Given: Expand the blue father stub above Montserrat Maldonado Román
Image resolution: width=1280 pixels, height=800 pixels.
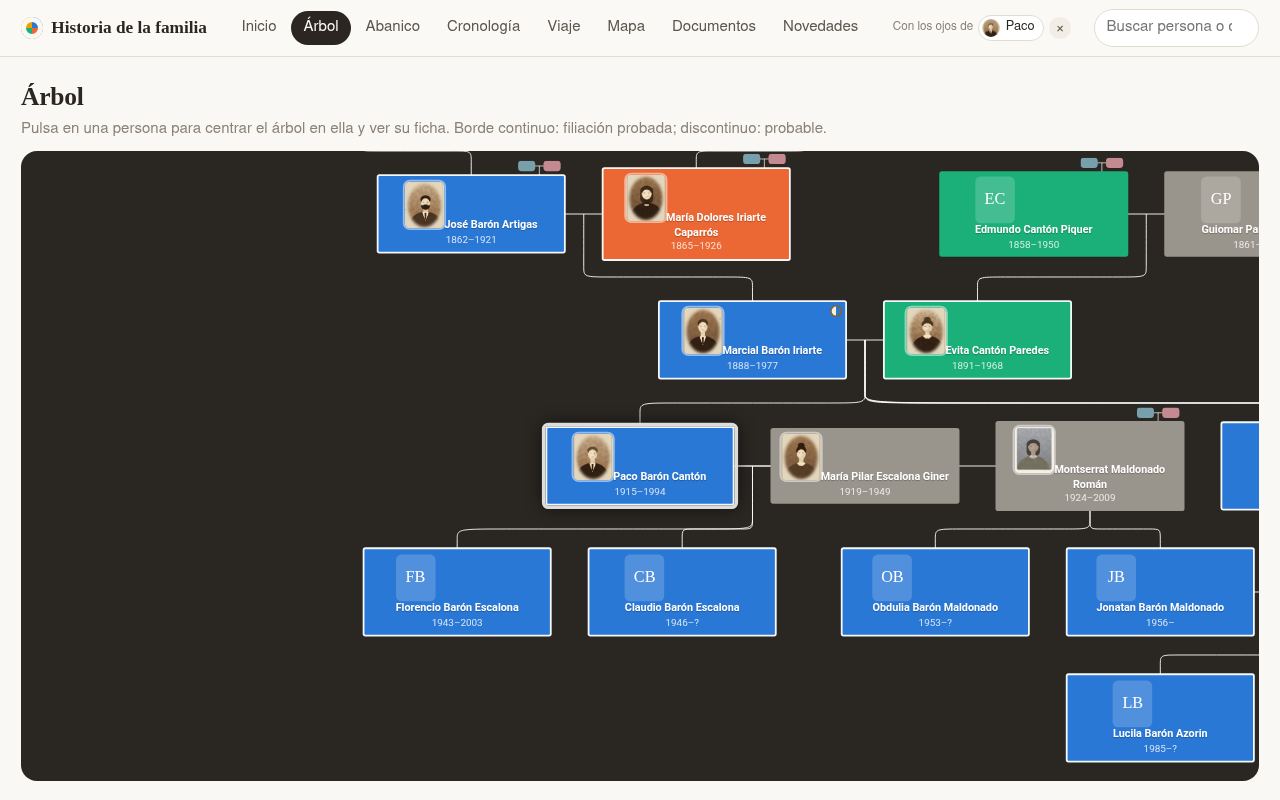Looking at the screenshot, I should coord(1145,413).
